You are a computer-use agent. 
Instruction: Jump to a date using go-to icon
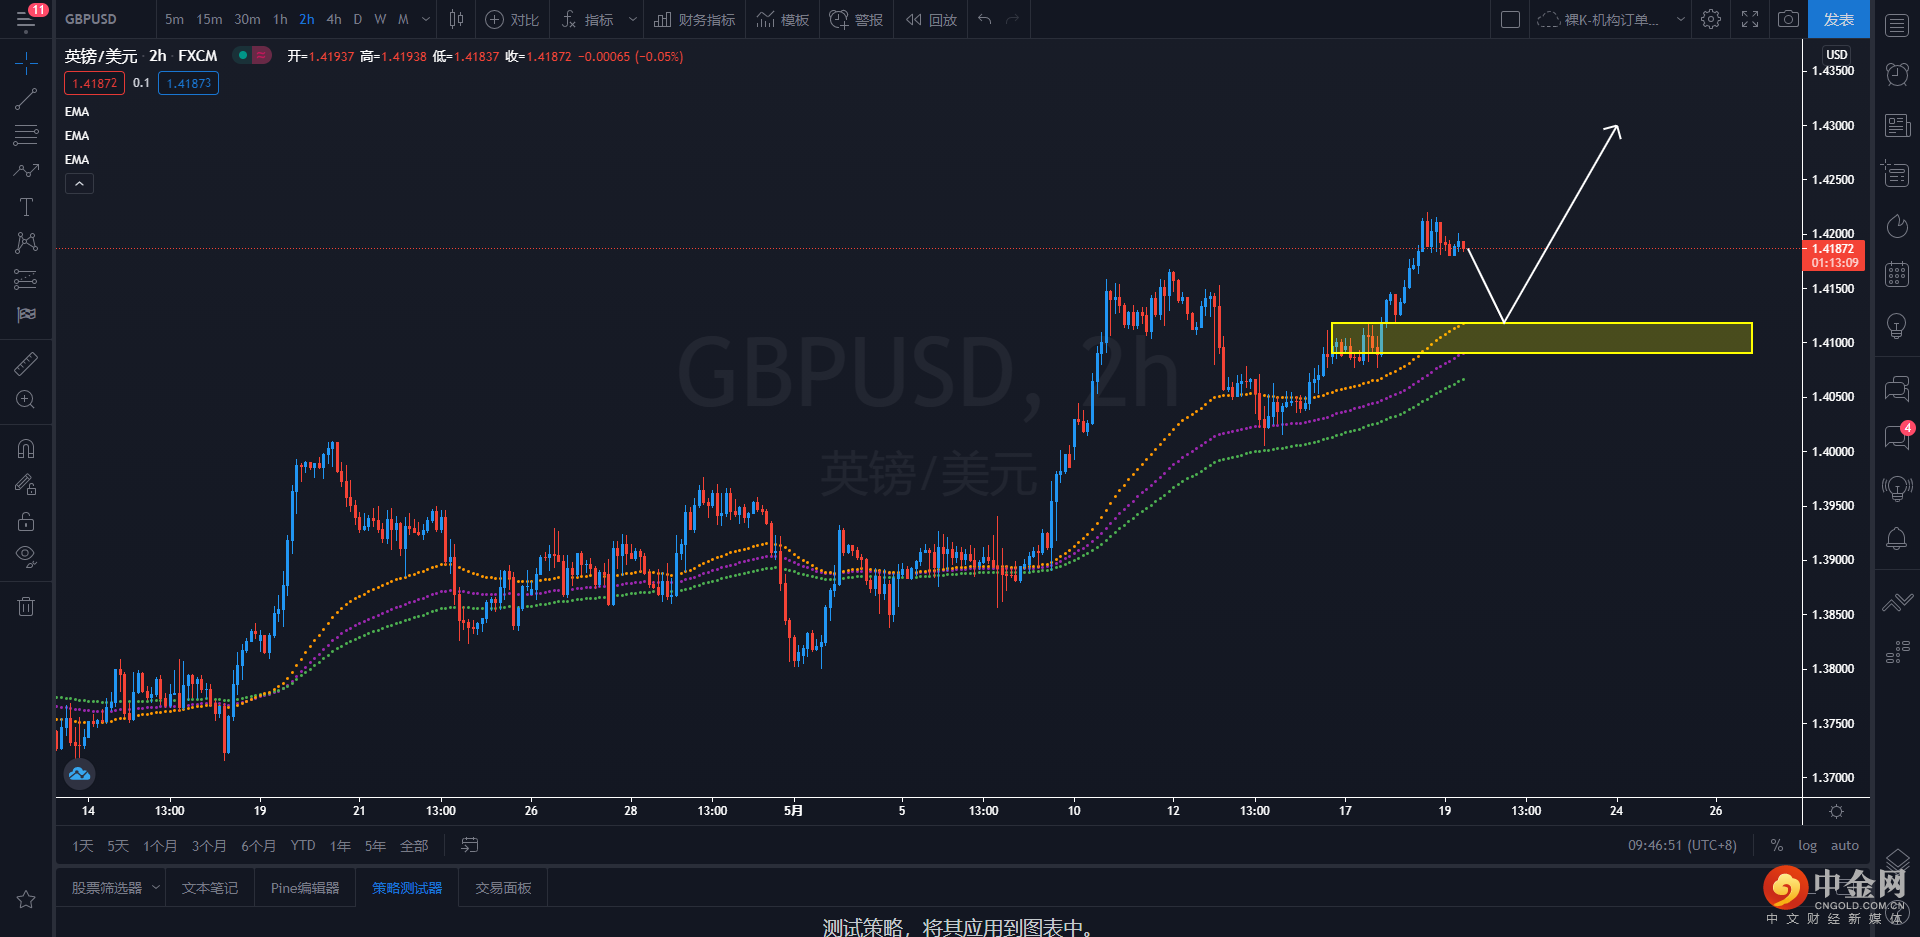(x=469, y=845)
